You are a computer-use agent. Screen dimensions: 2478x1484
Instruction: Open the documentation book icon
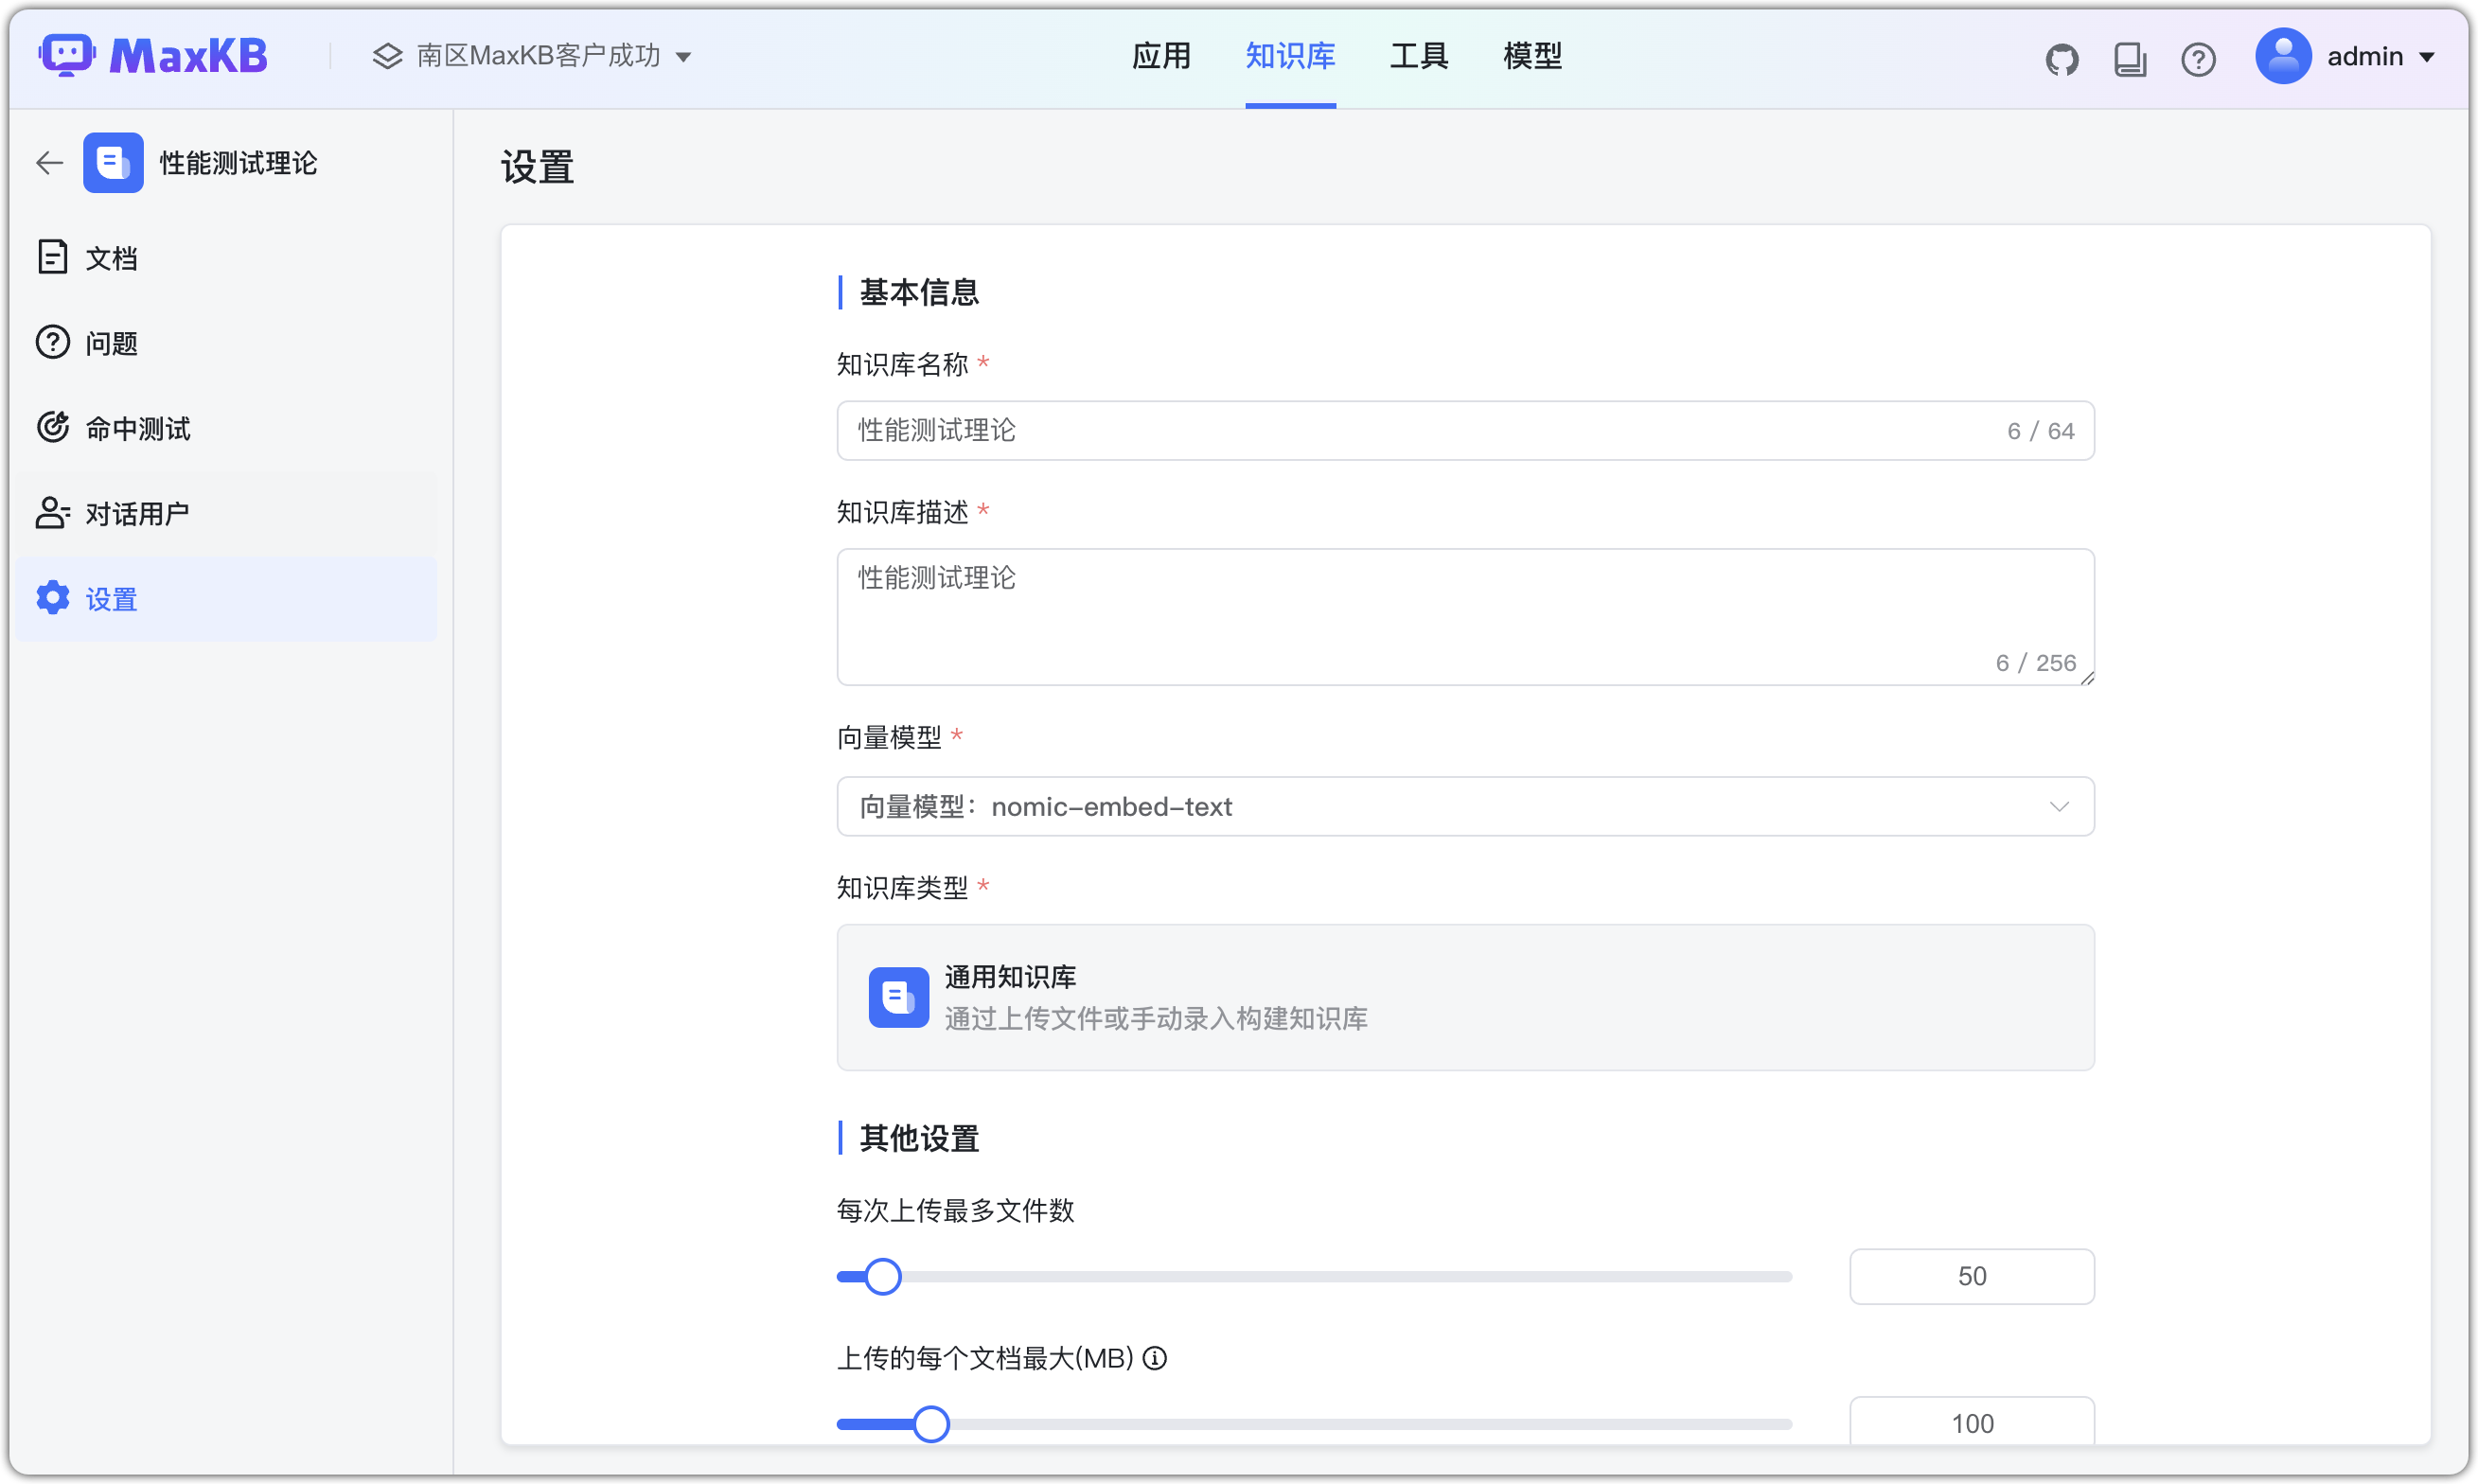(x=2129, y=59)
